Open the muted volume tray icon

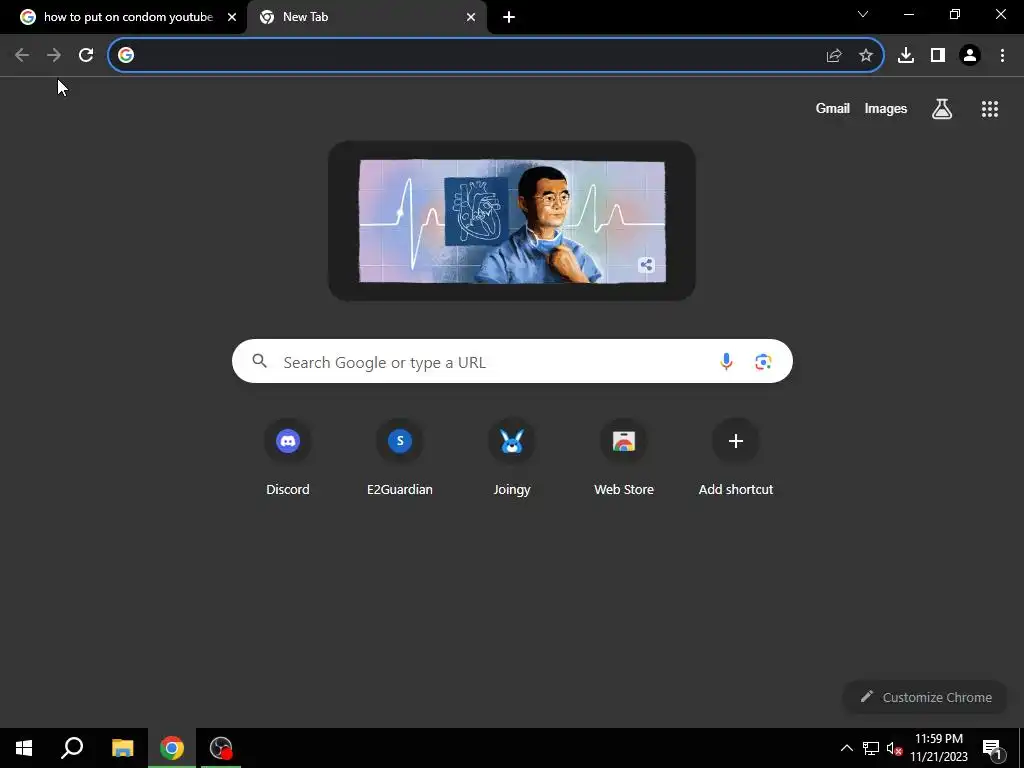[895, 748]
